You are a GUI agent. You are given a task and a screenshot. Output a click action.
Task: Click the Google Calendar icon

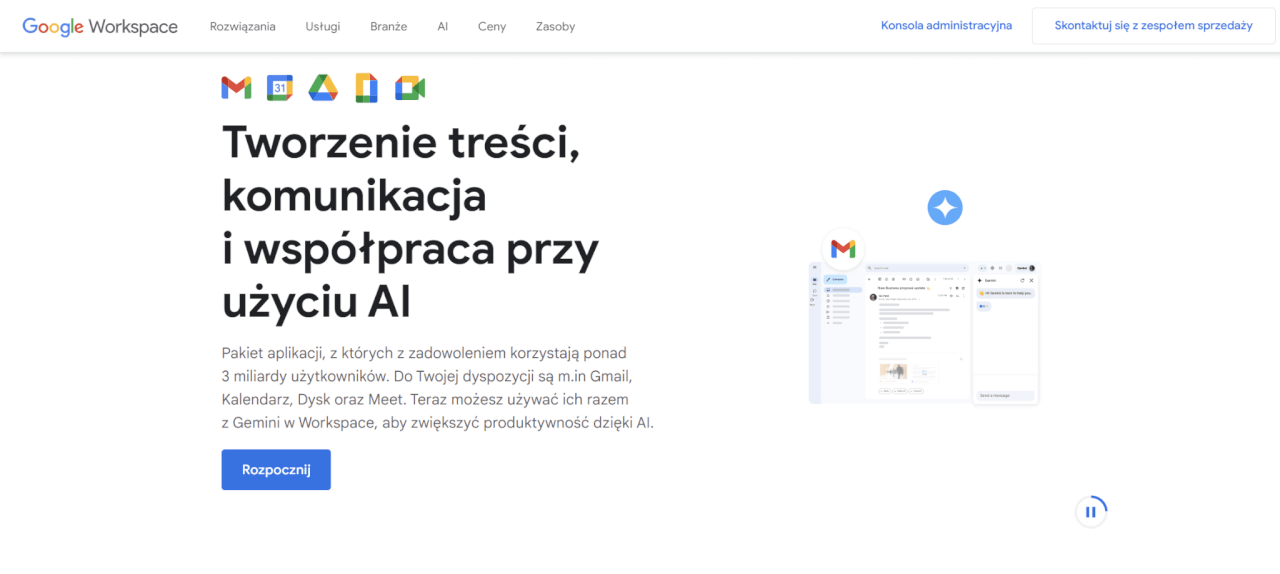280,88
